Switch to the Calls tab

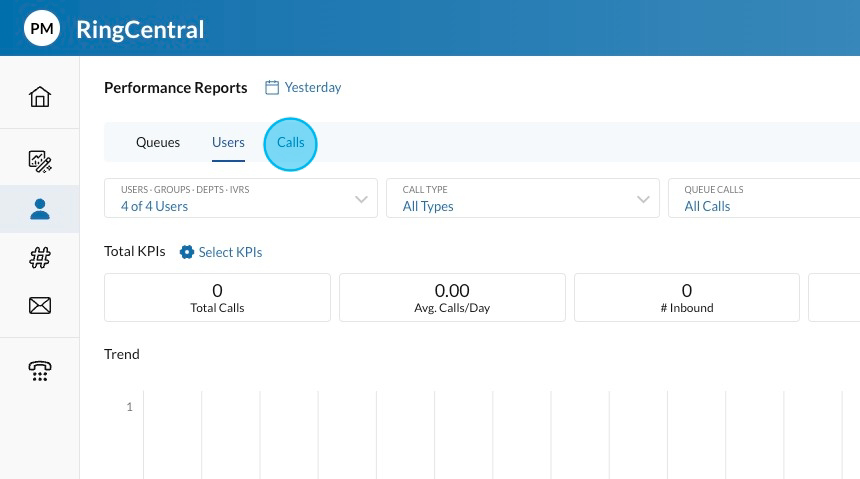[291, 142]
